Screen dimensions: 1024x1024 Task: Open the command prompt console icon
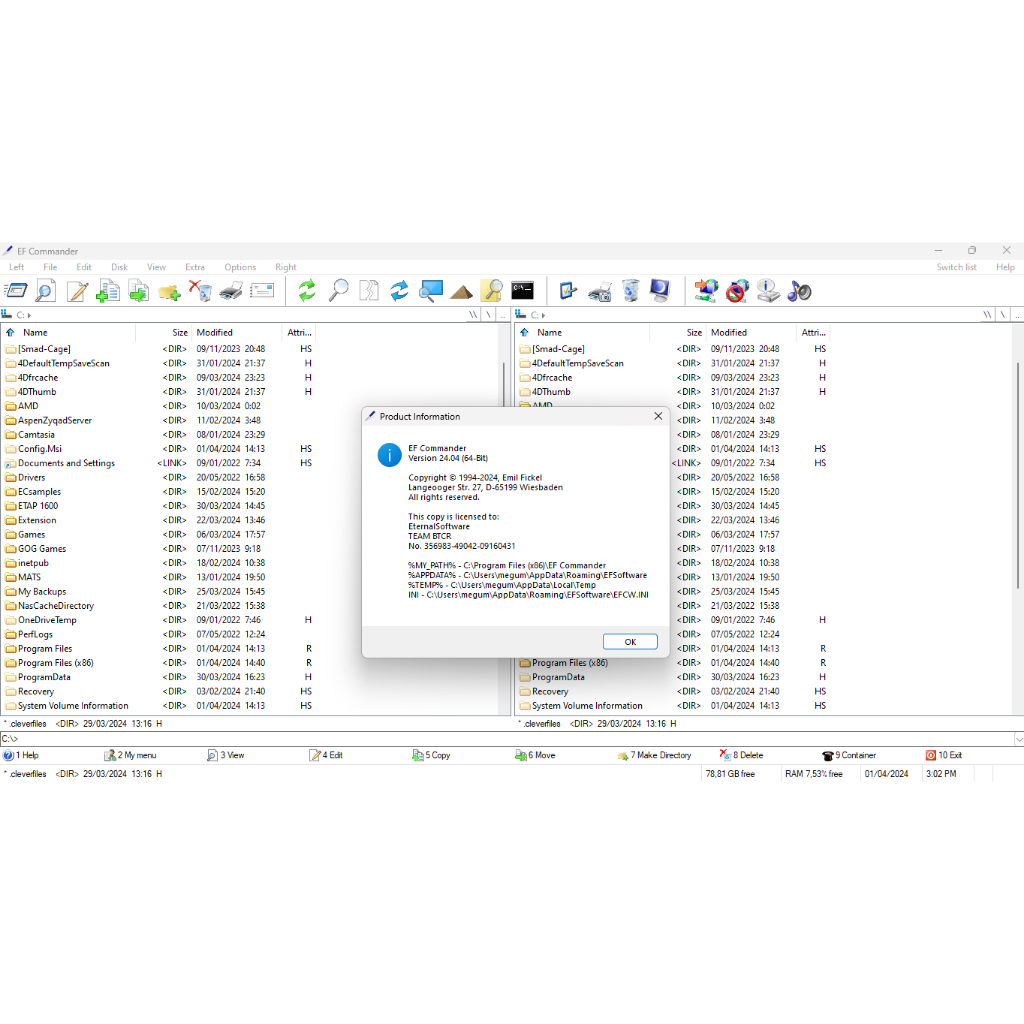522,291
